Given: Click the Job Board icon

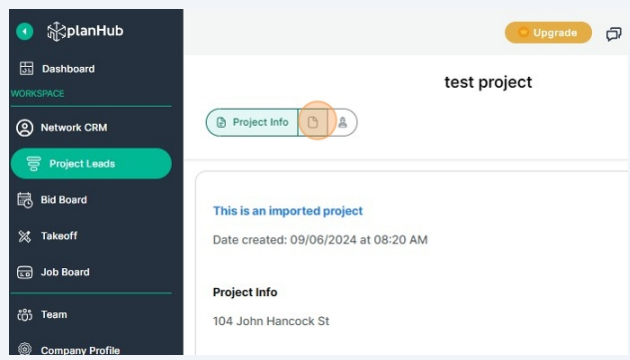Looking at the screenshot, I should point(25,272).
